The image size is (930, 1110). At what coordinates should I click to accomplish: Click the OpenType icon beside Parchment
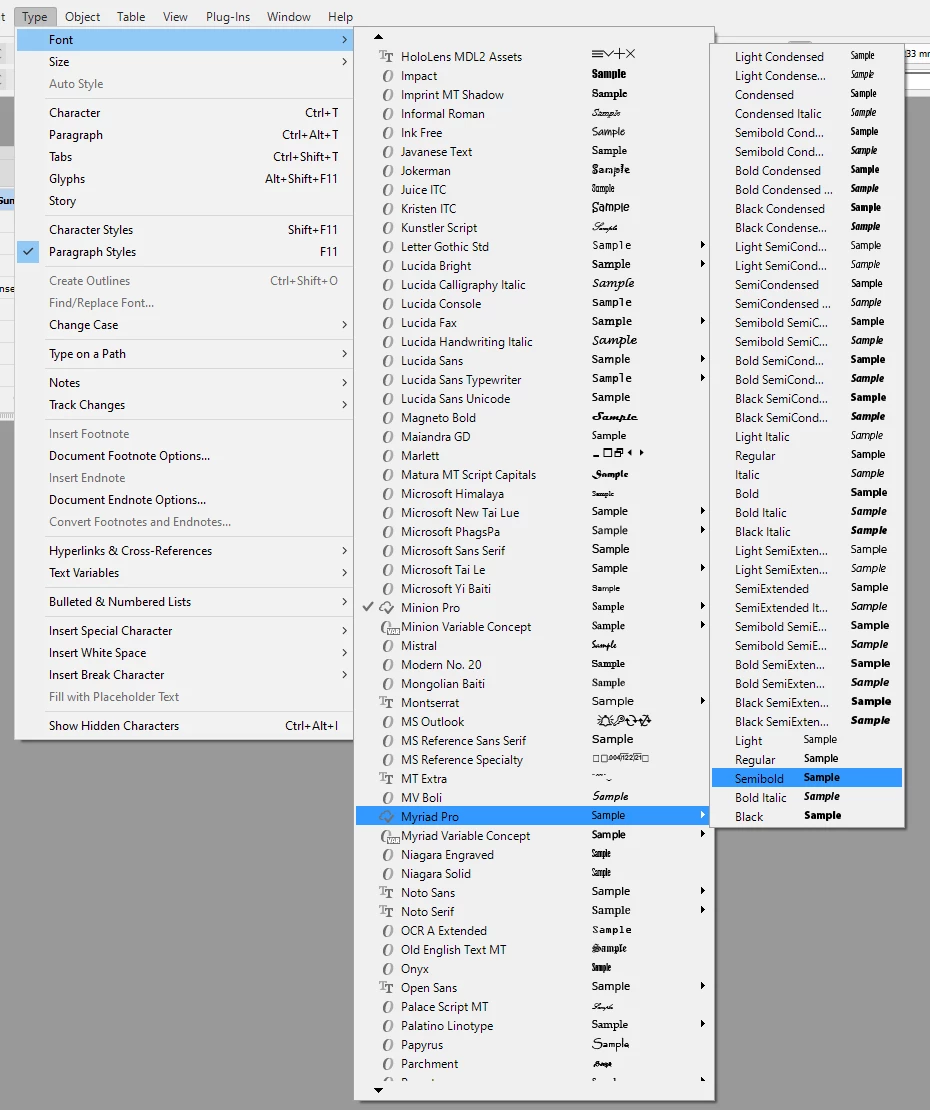[x=387, y=1063]
